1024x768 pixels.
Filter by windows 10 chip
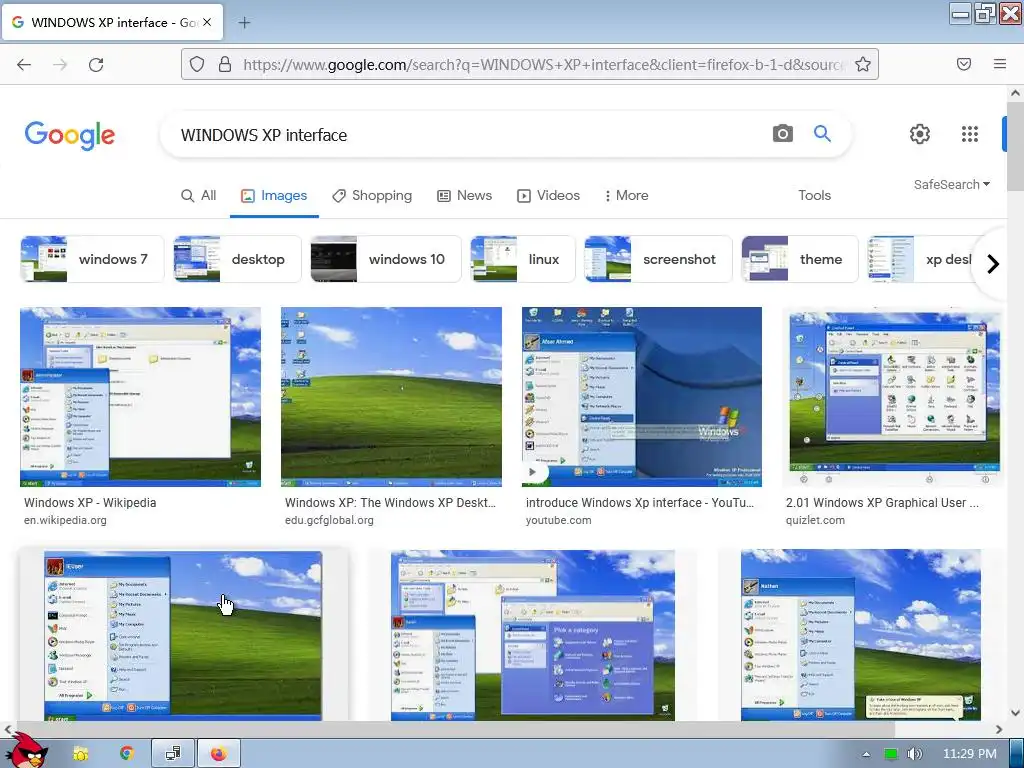pyautogui.click(x=386, y=259)
